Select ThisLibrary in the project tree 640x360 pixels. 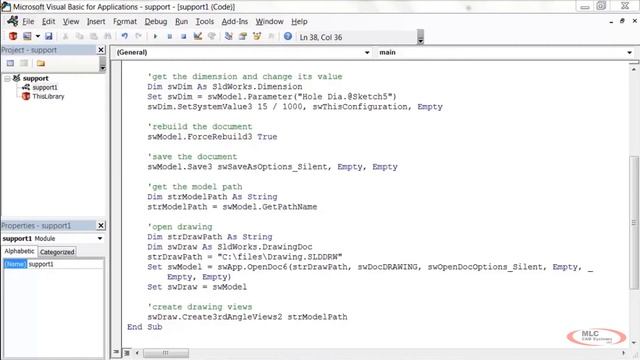[48, 96]
